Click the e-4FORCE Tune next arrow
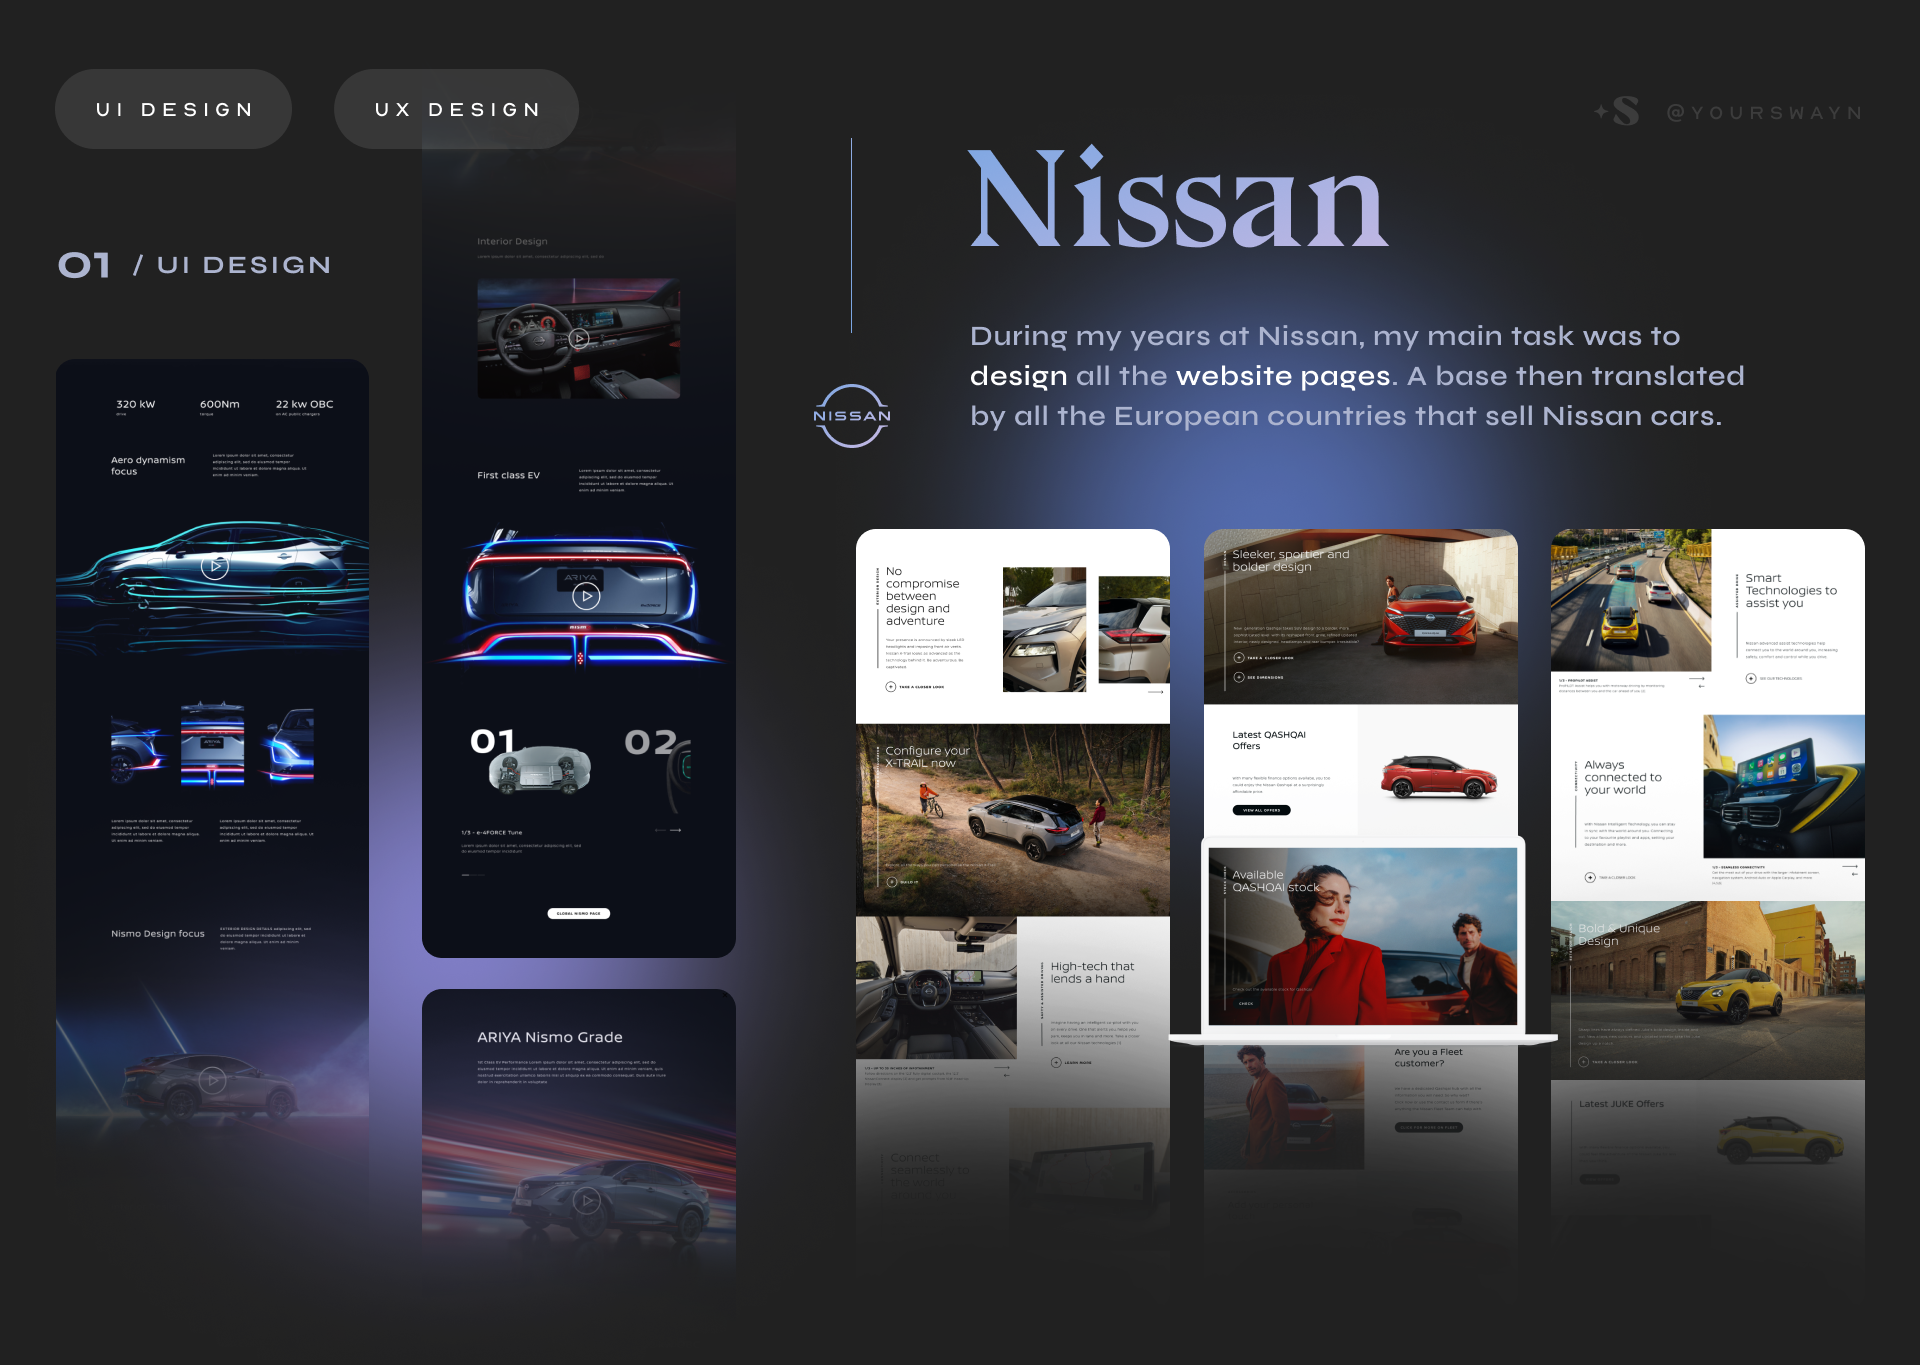 pyautogui.click(x=677, y=830)
